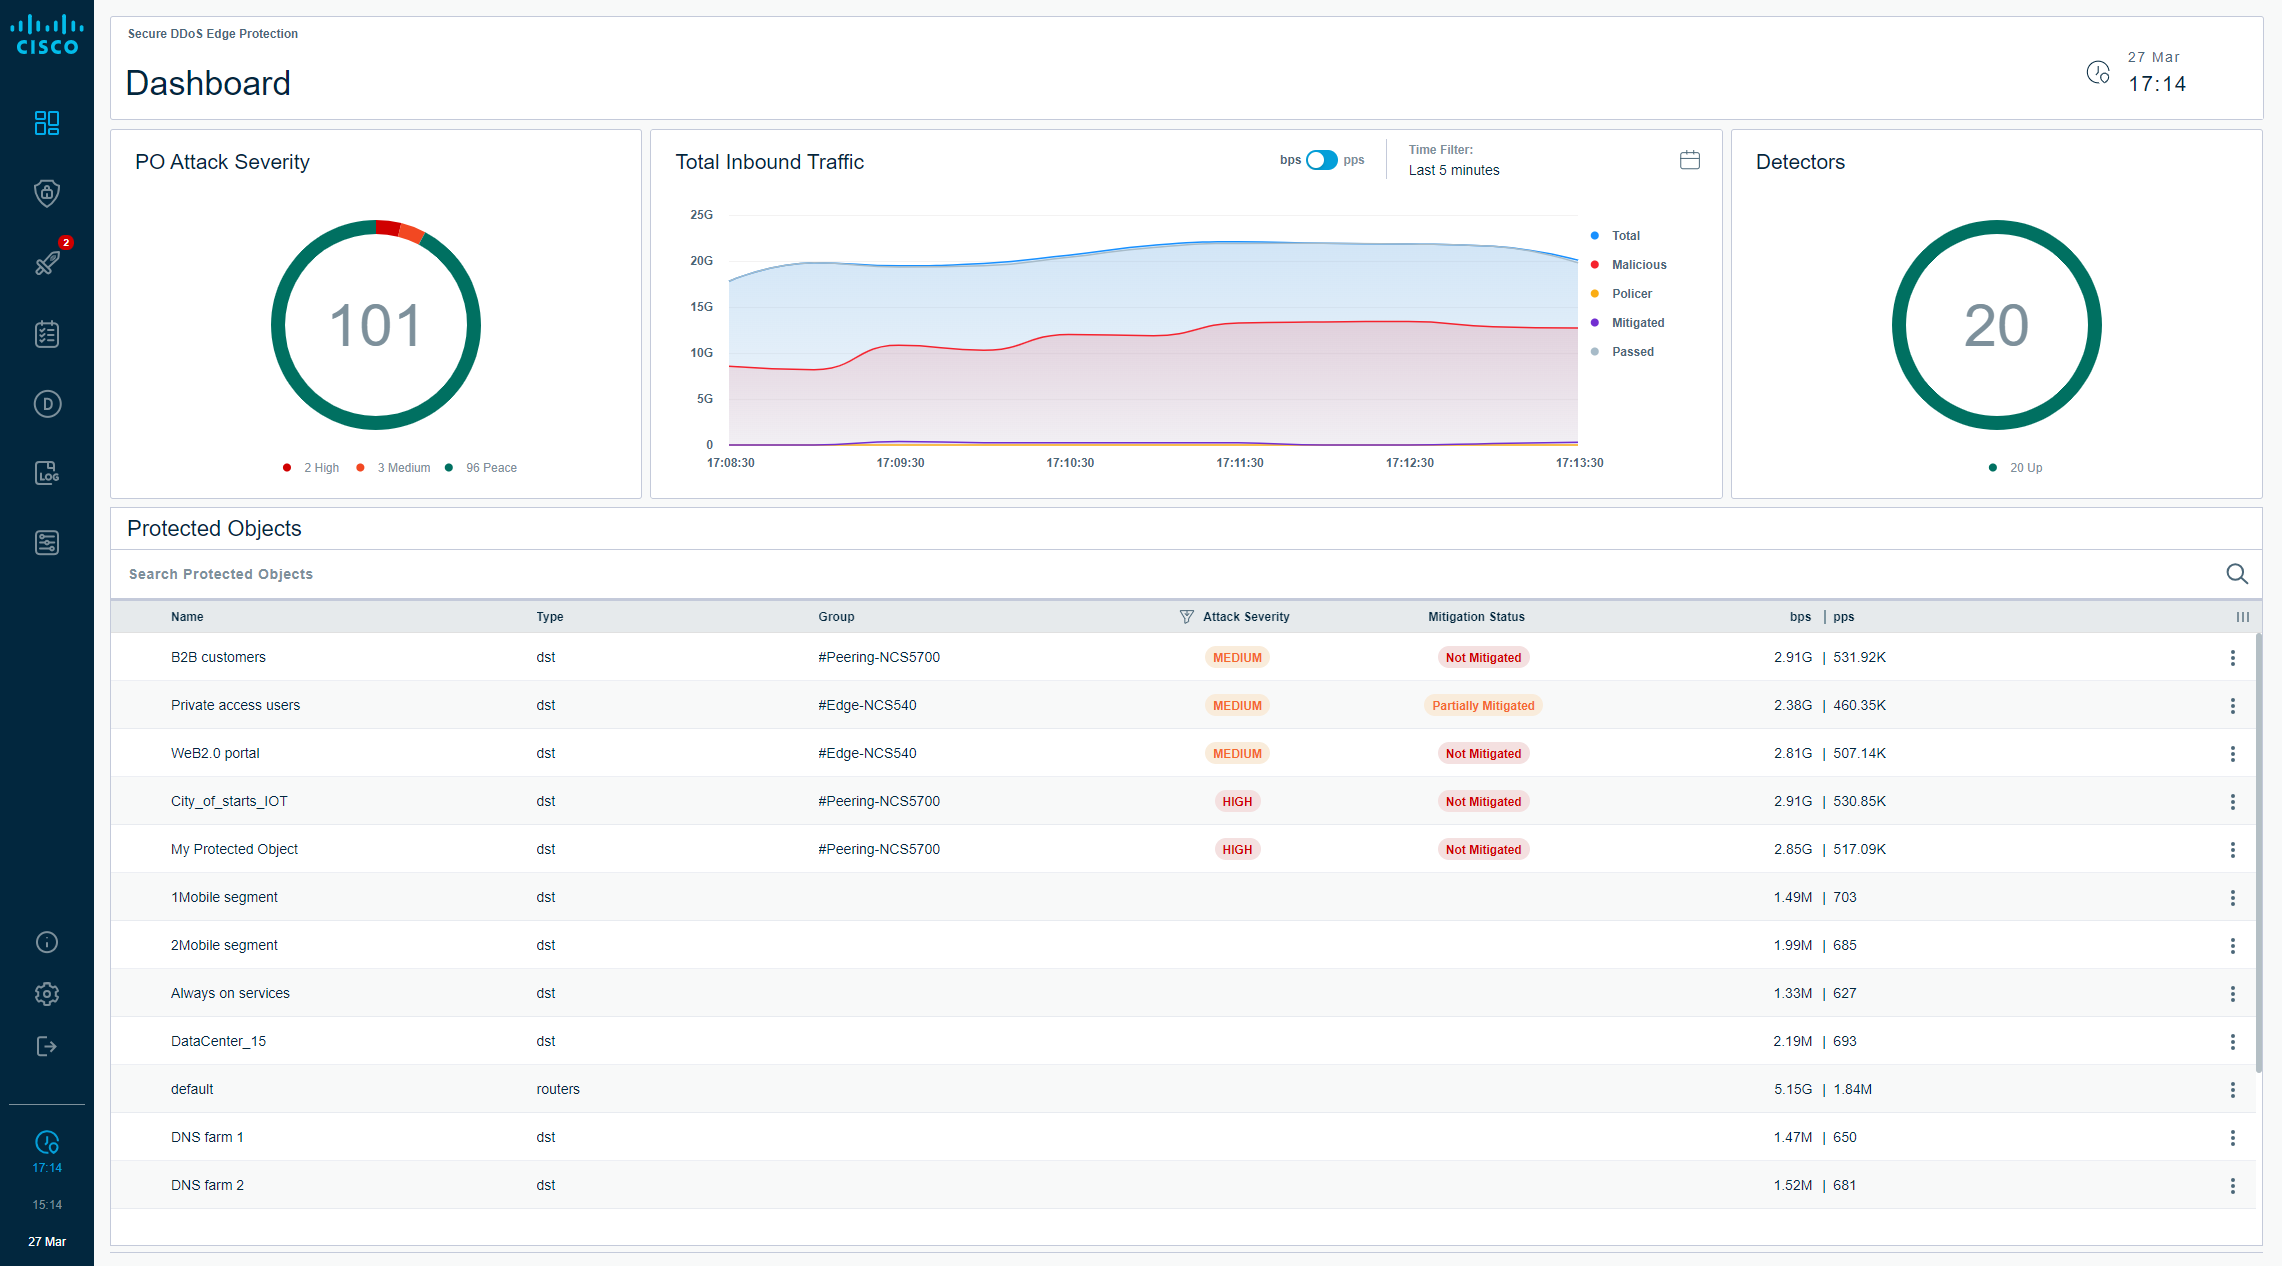This screenshot has width=2282, height=1266.
Task: Click the clock icon above 17:14 in sidebar
Action: coord(47,1142)
